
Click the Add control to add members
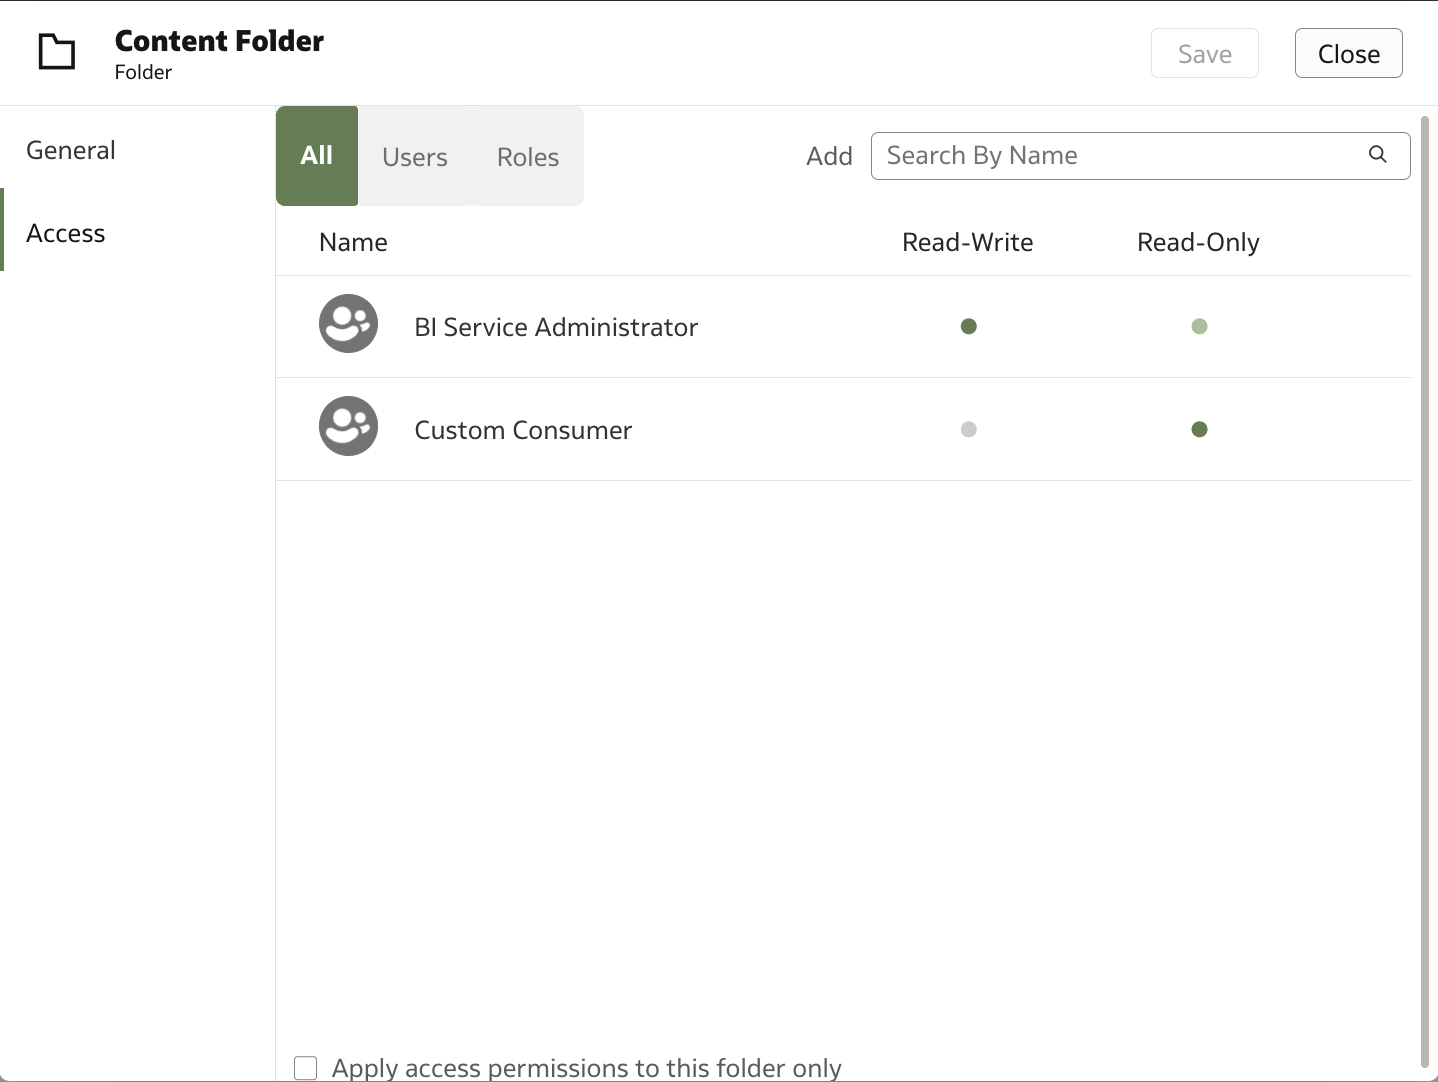829,155
